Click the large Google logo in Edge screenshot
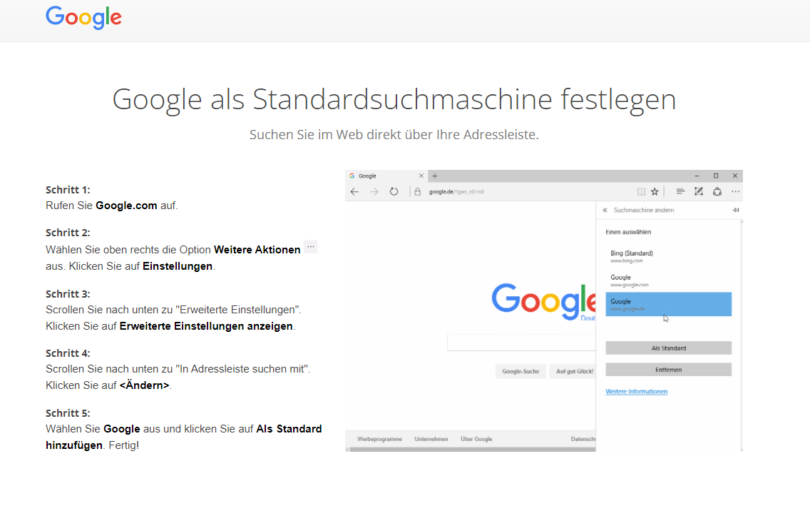Image resolution: width=810 pixels, height=506 pixels. coord(543,302)
